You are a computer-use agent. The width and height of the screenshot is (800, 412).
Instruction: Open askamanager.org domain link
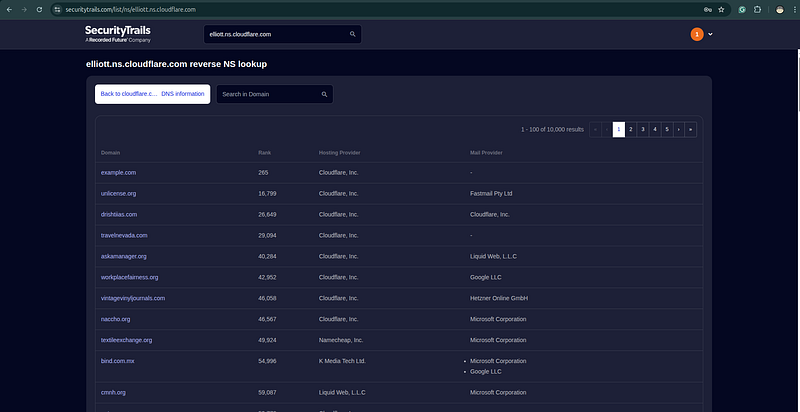pyautogui.click(x=123, y=256)
